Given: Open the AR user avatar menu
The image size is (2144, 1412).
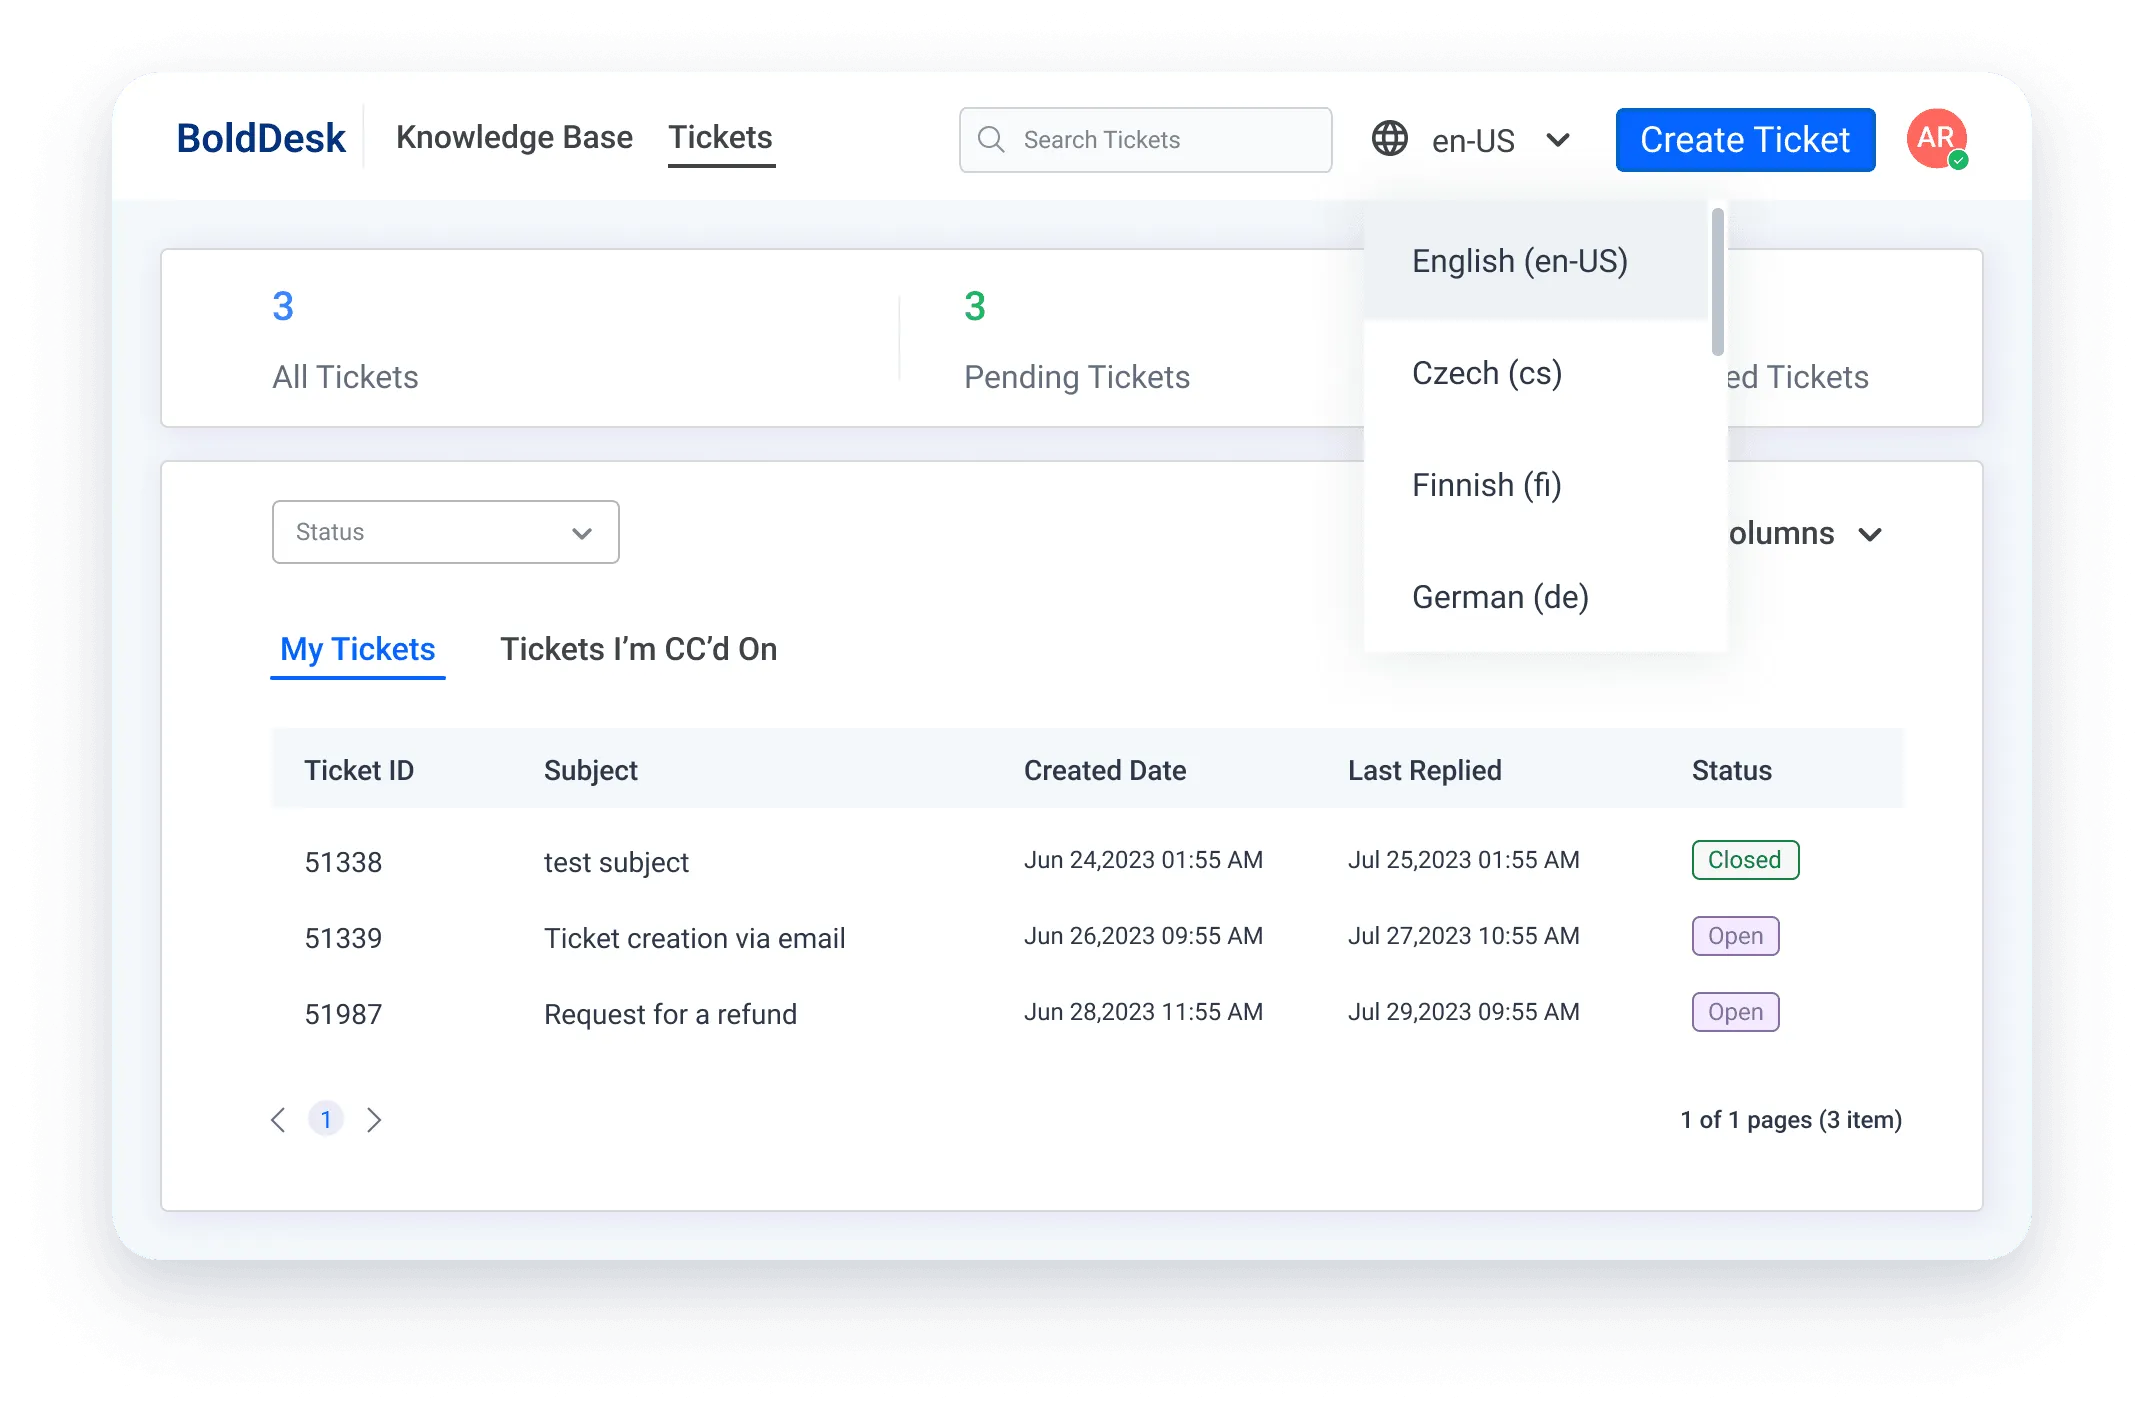Looking at the screenshot, I should (x=1936, y=139).
